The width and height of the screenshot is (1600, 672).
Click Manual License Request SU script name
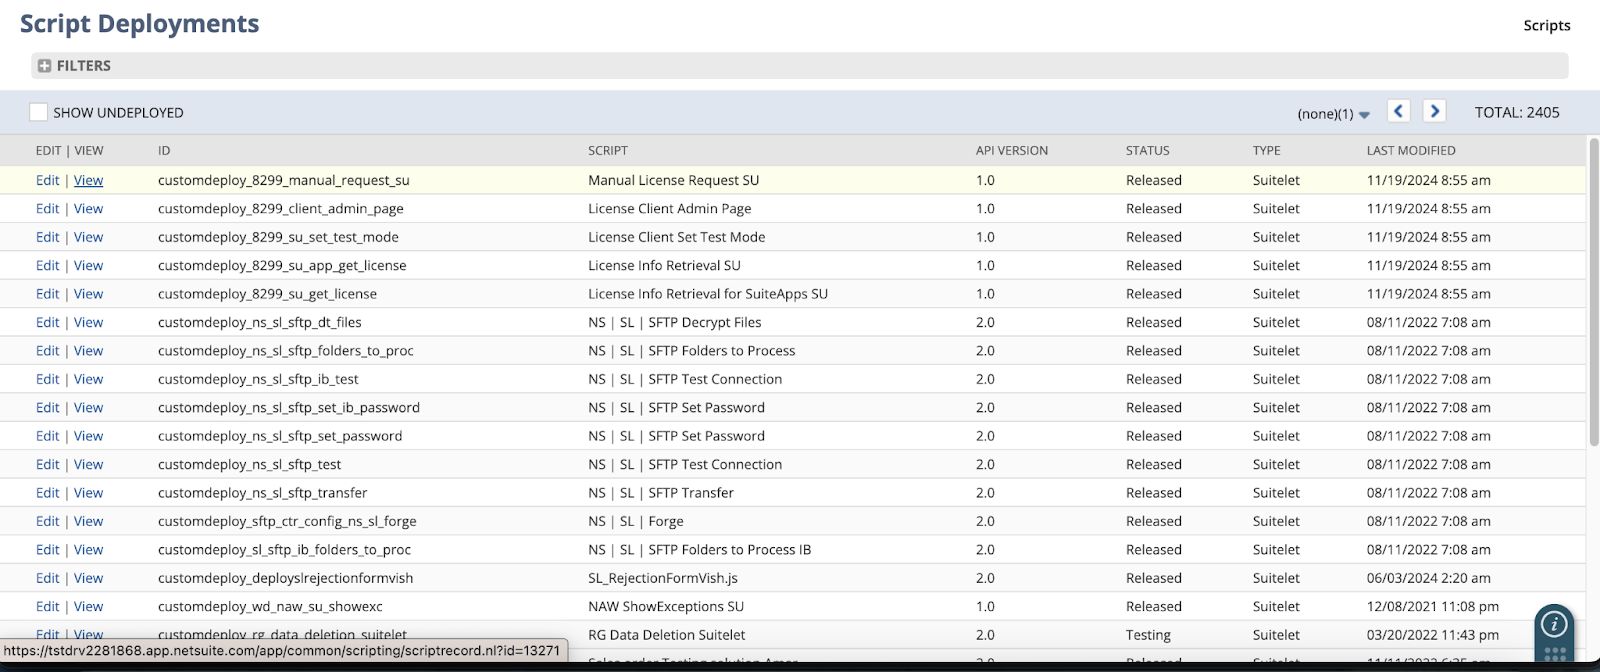click(x=674, y=180)
